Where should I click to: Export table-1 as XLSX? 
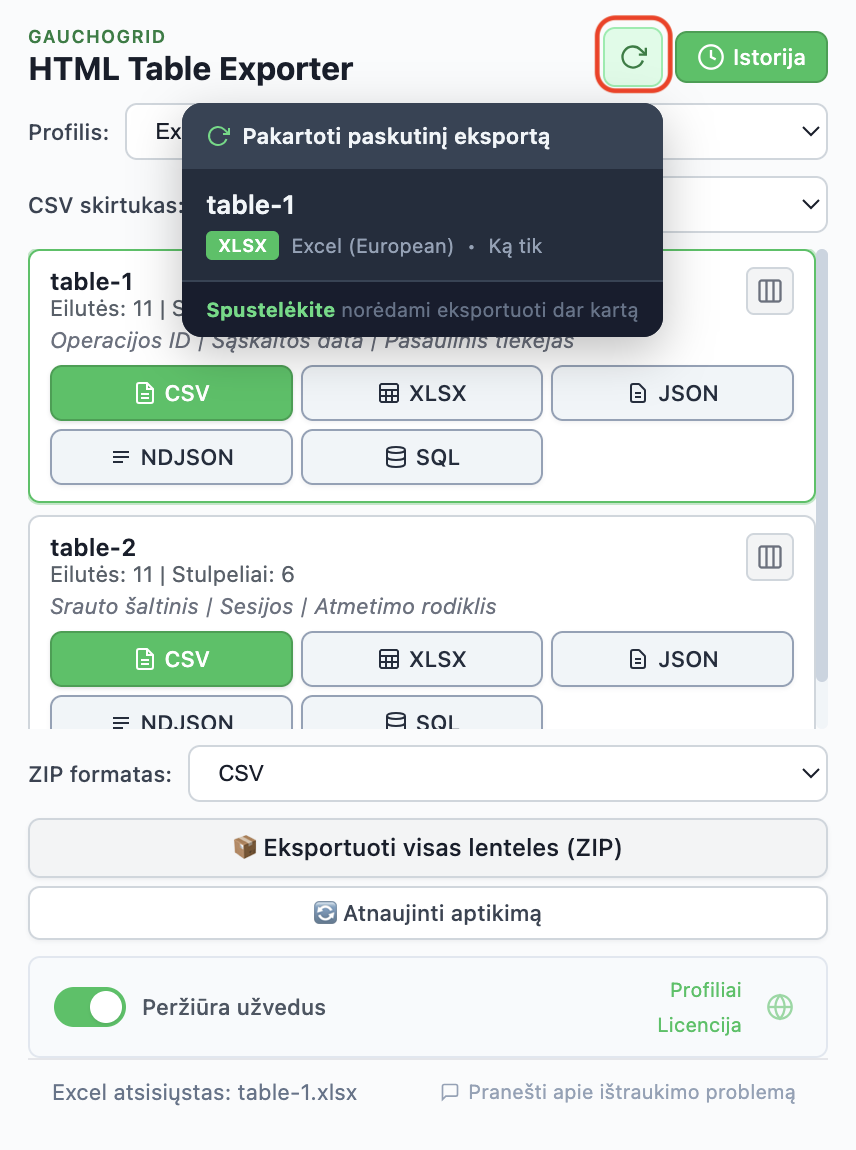click(x=421, y=393)
